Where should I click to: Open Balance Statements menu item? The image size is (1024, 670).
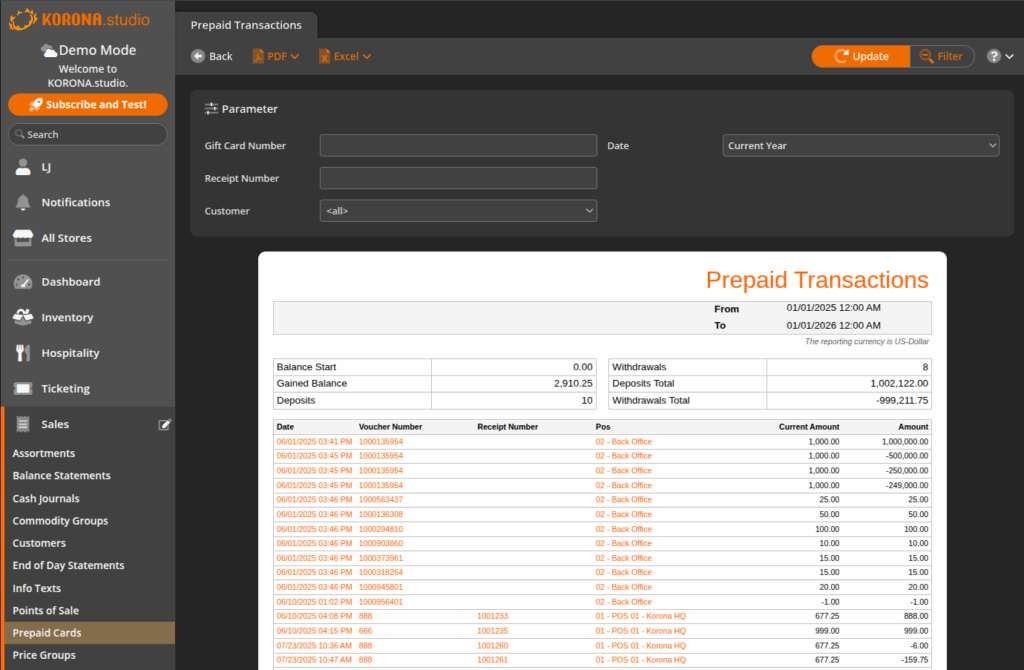pyautogui.click(x=61, y=475)
